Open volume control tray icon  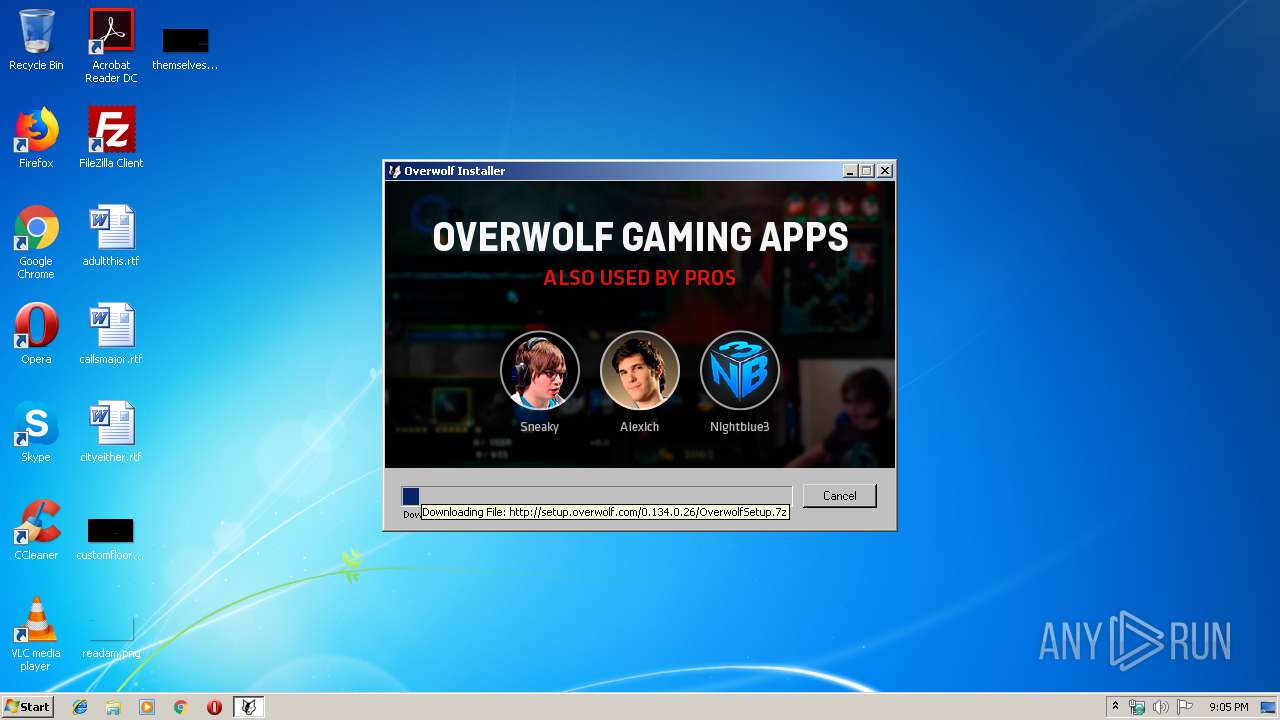[1161, 707]
